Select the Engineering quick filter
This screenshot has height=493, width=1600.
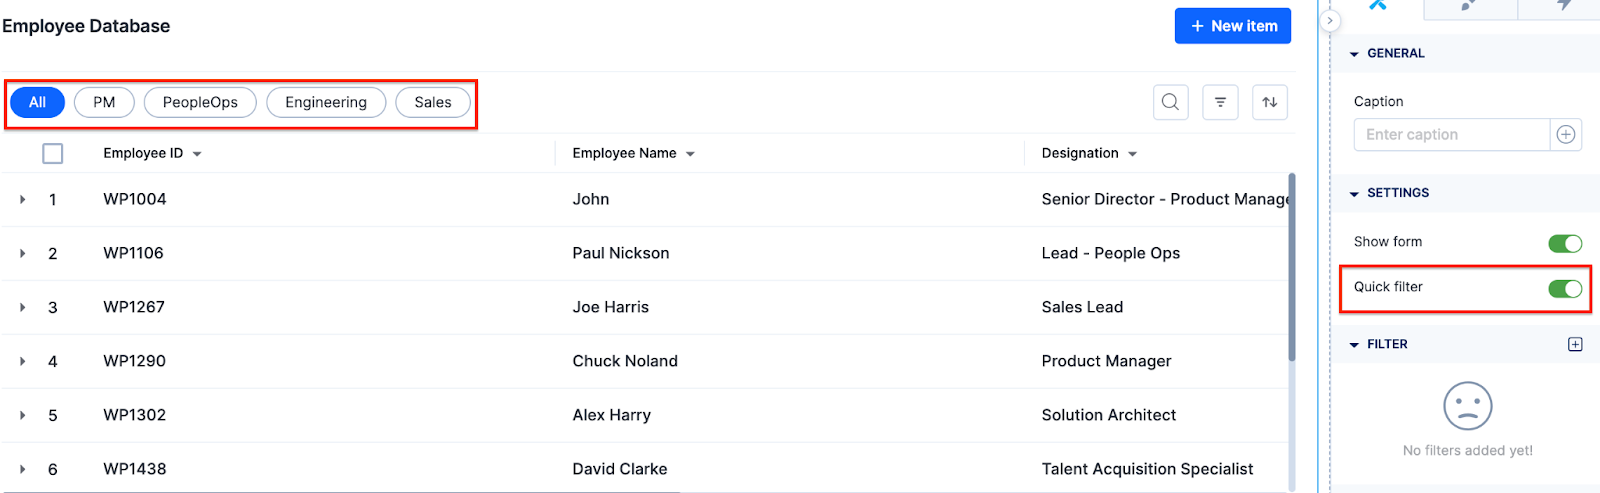pyautogui.click(x=326, y=102)
